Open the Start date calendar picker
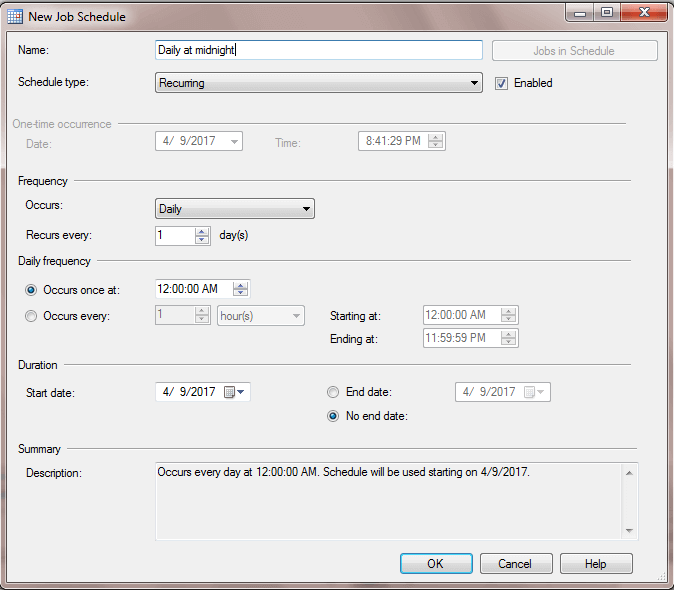Image resolution: width=674 pixels, height=590 pixels. pyautogui.click(x=235, y=392)
